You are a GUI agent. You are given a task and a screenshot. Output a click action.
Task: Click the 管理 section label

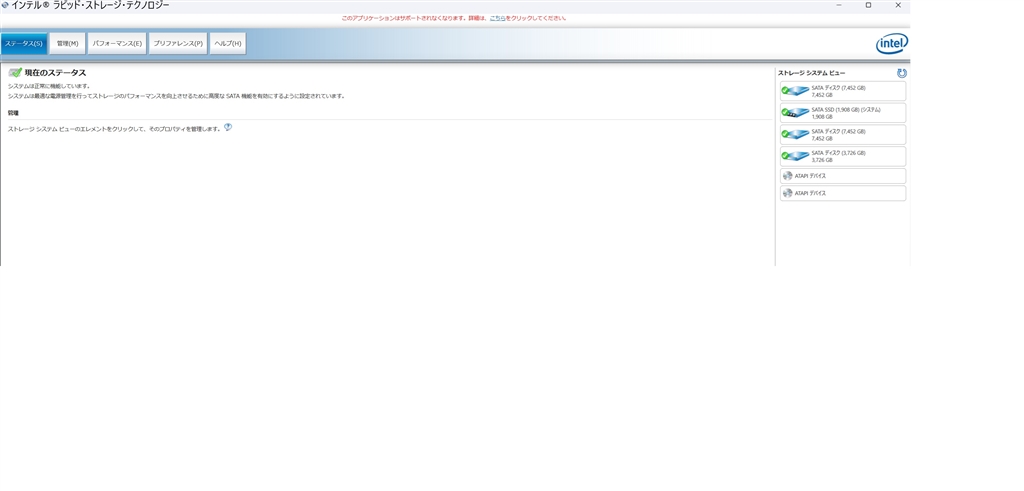click(13, 113)
